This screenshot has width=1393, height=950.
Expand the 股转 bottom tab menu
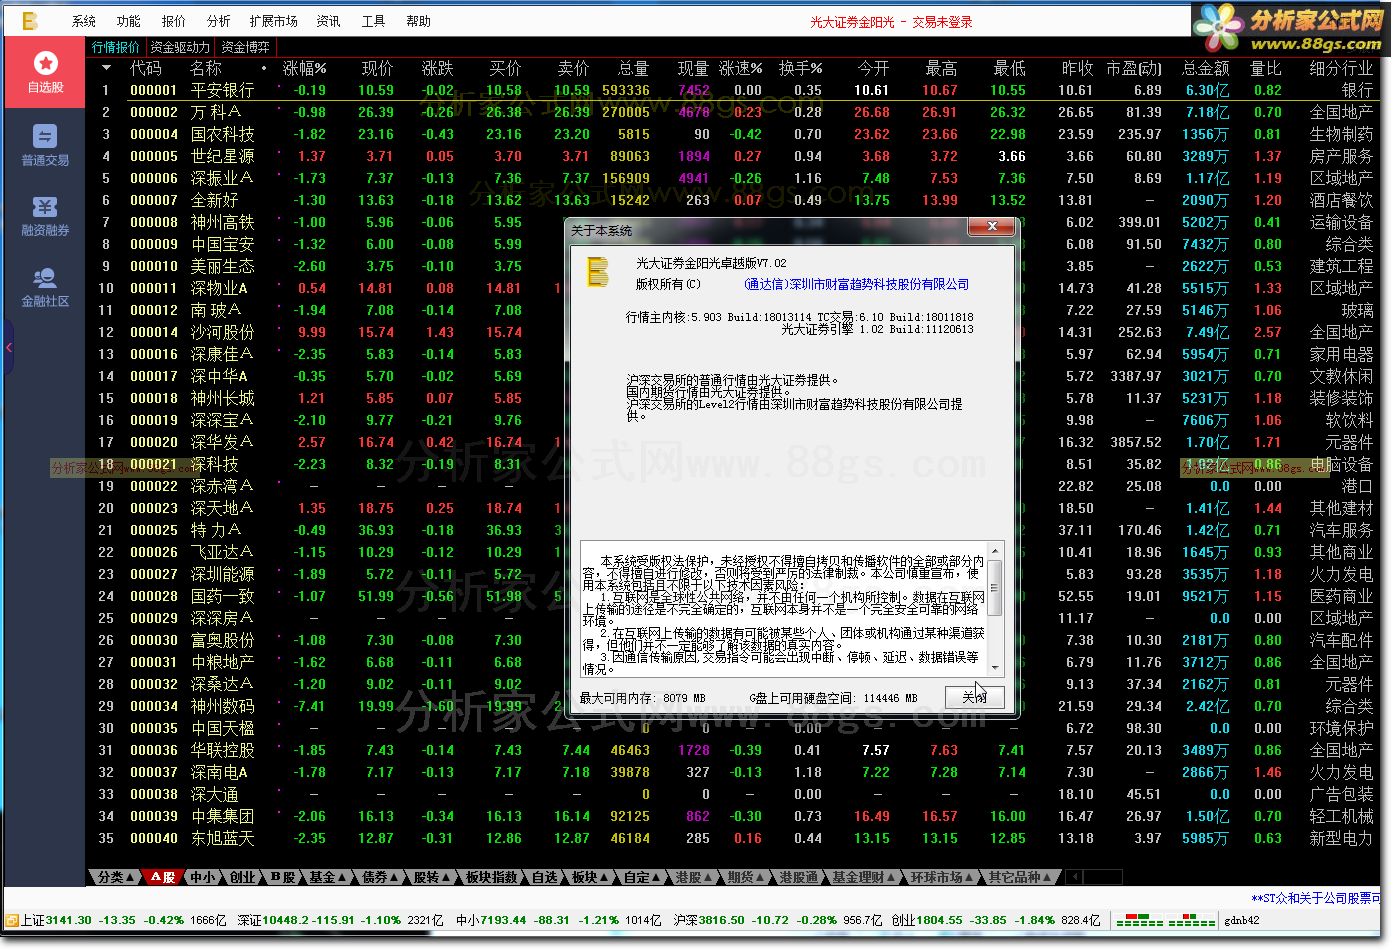tap(432, 877)
